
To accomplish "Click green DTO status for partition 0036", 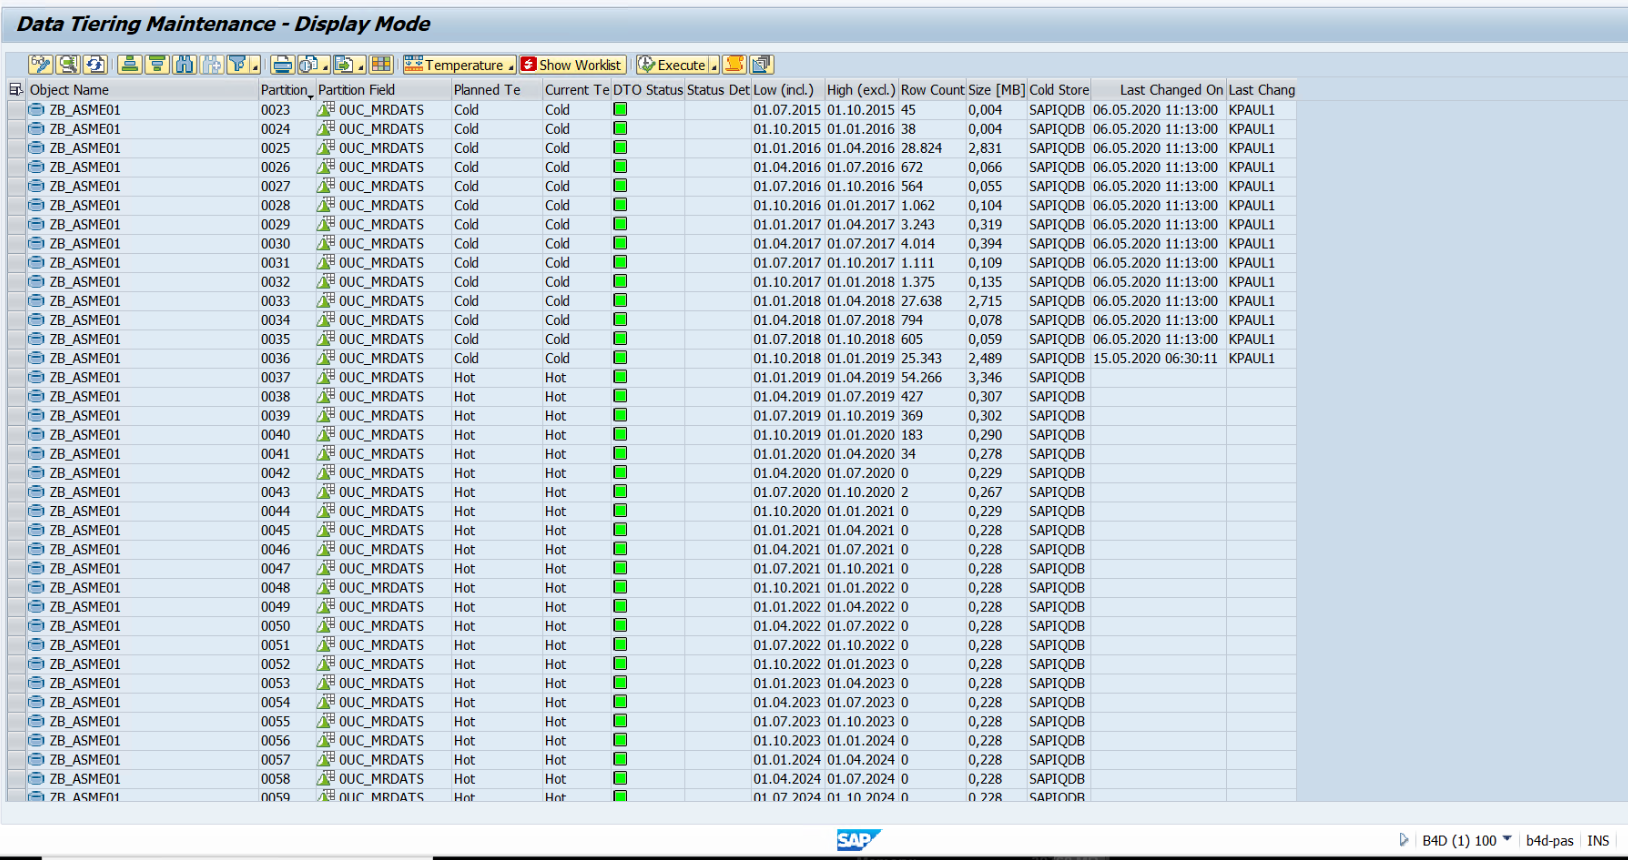I will pyautogui.click(x=620, y=358).
